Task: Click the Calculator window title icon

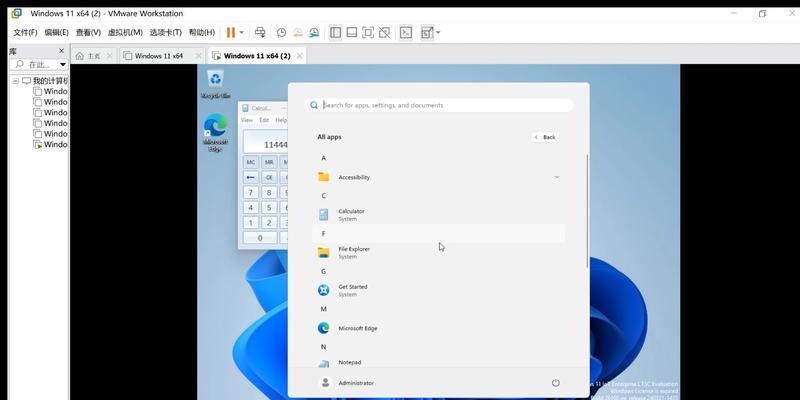Action: (245, 108)
